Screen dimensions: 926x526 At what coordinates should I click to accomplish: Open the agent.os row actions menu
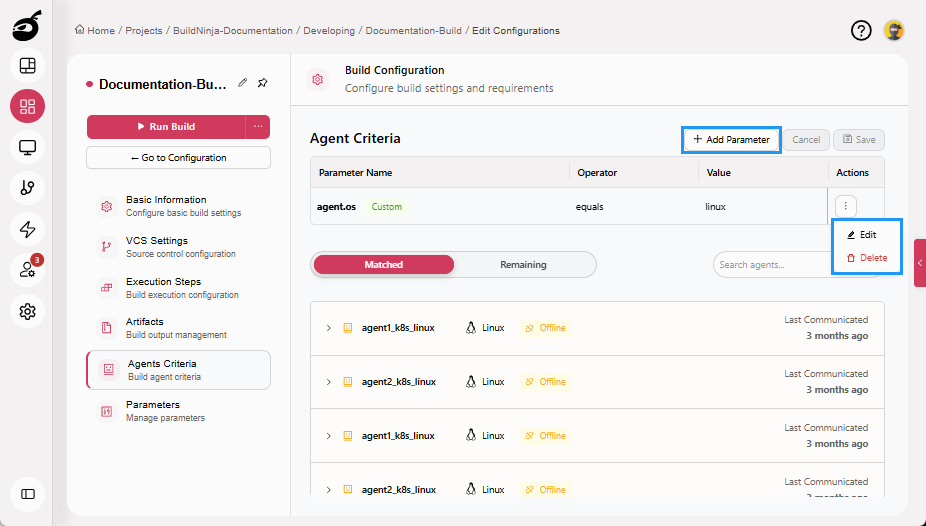846,206
